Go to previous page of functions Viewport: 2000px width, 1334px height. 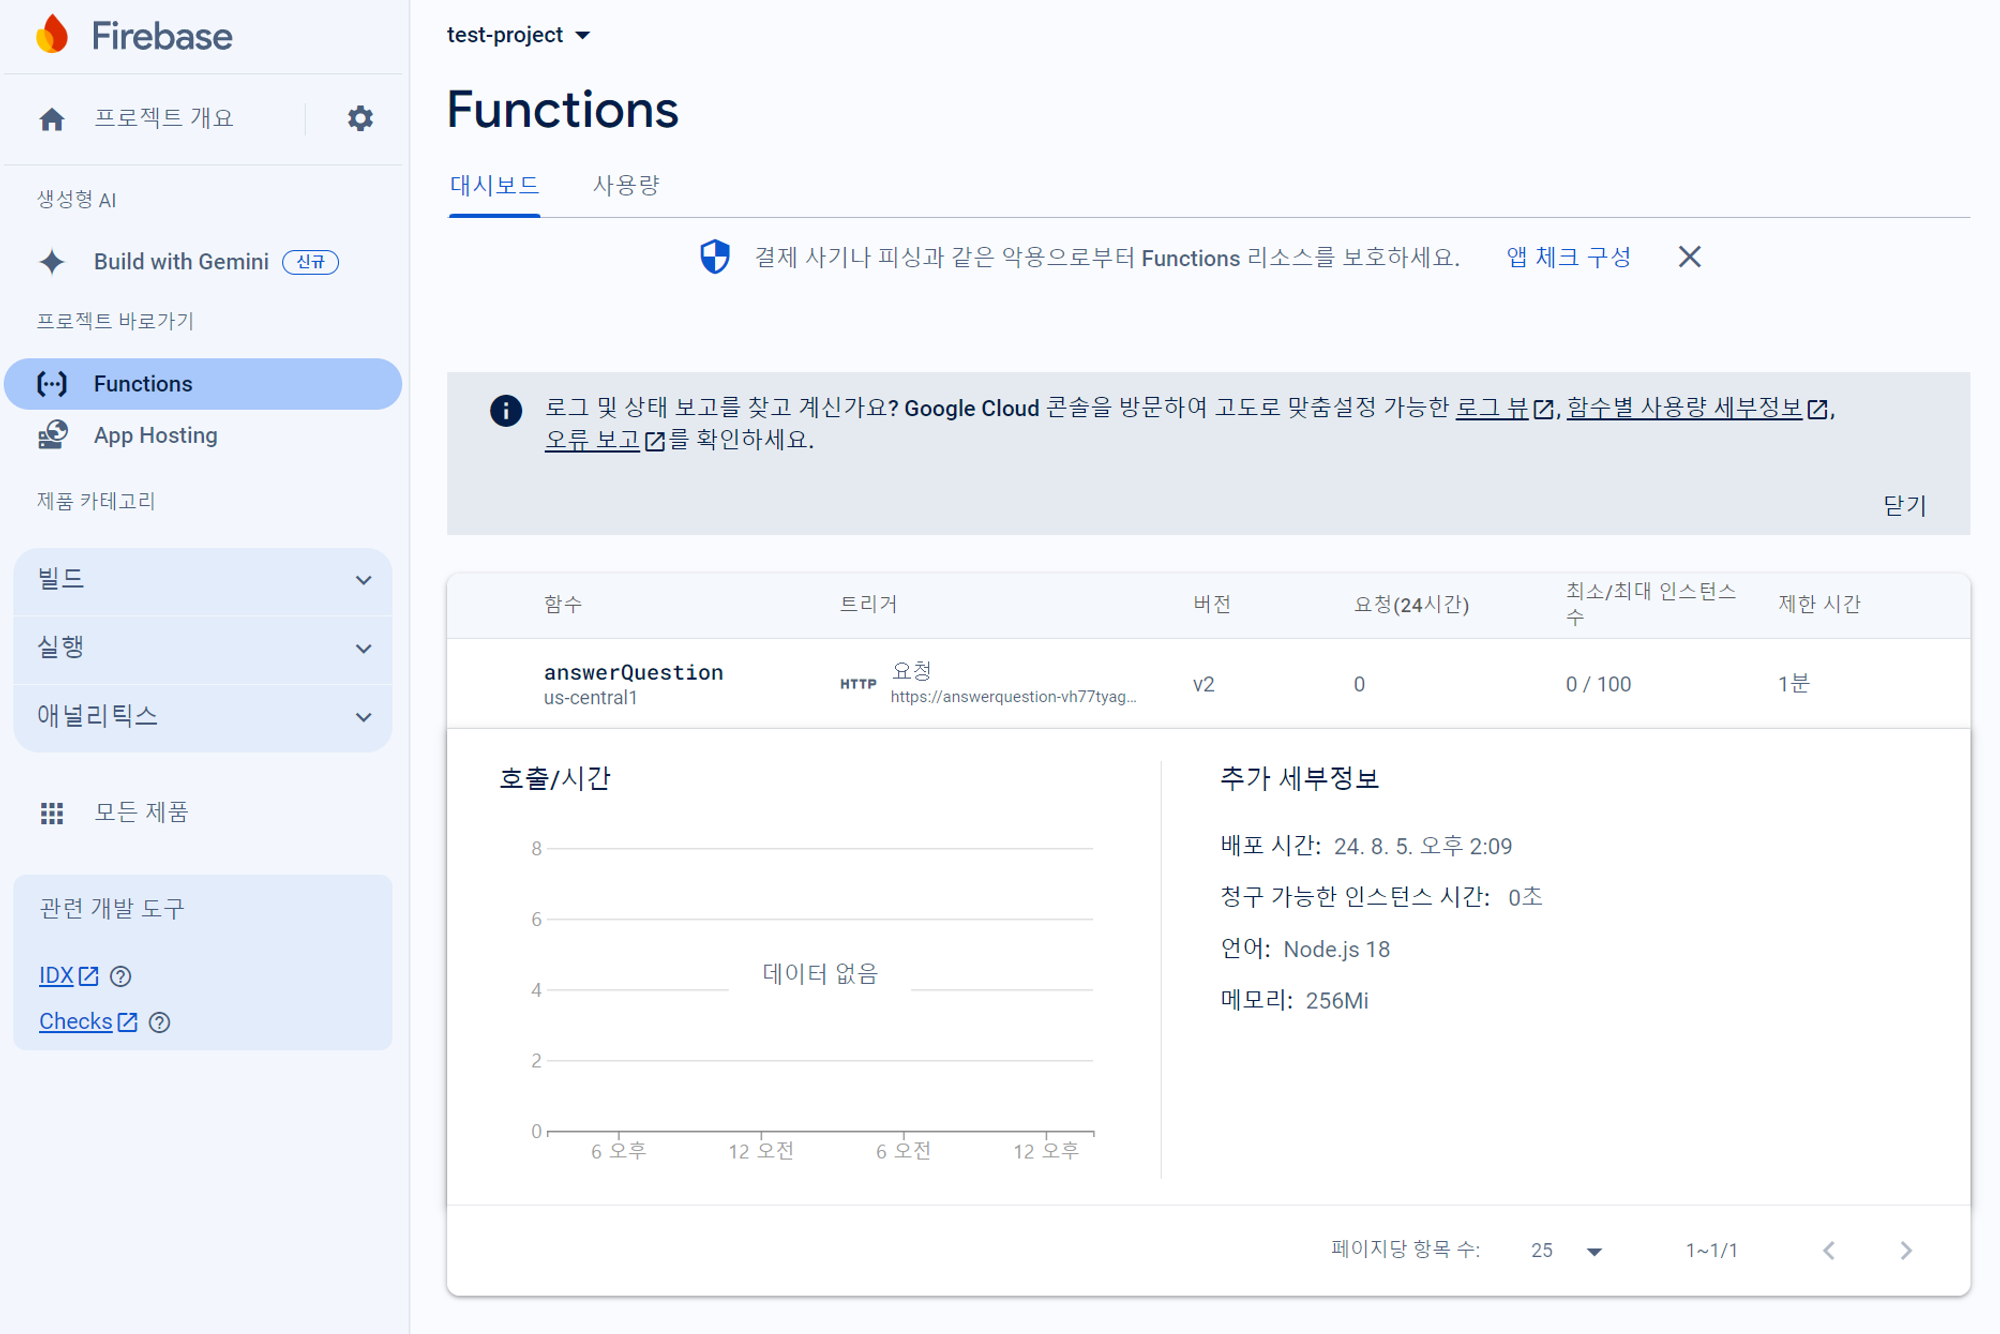click(x=1828, y=1250)
